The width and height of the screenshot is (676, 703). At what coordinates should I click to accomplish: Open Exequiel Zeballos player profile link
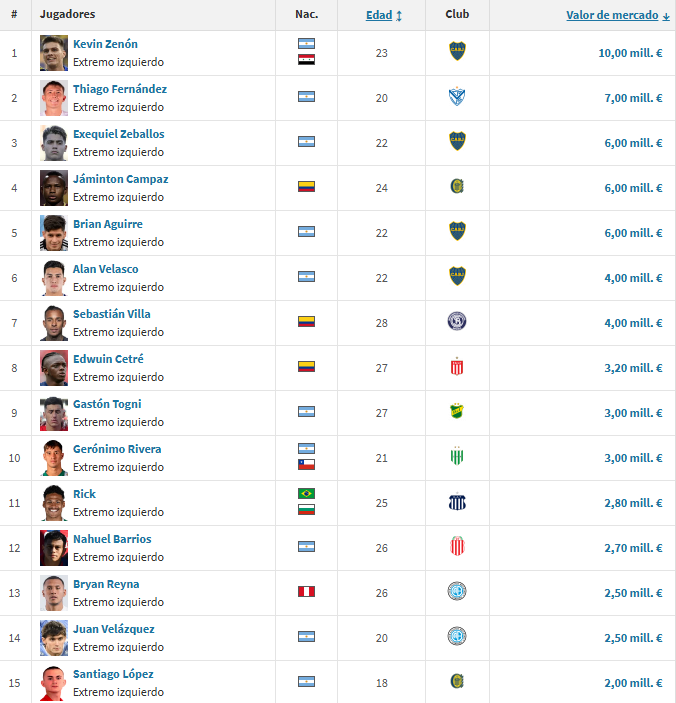(119, 134)
